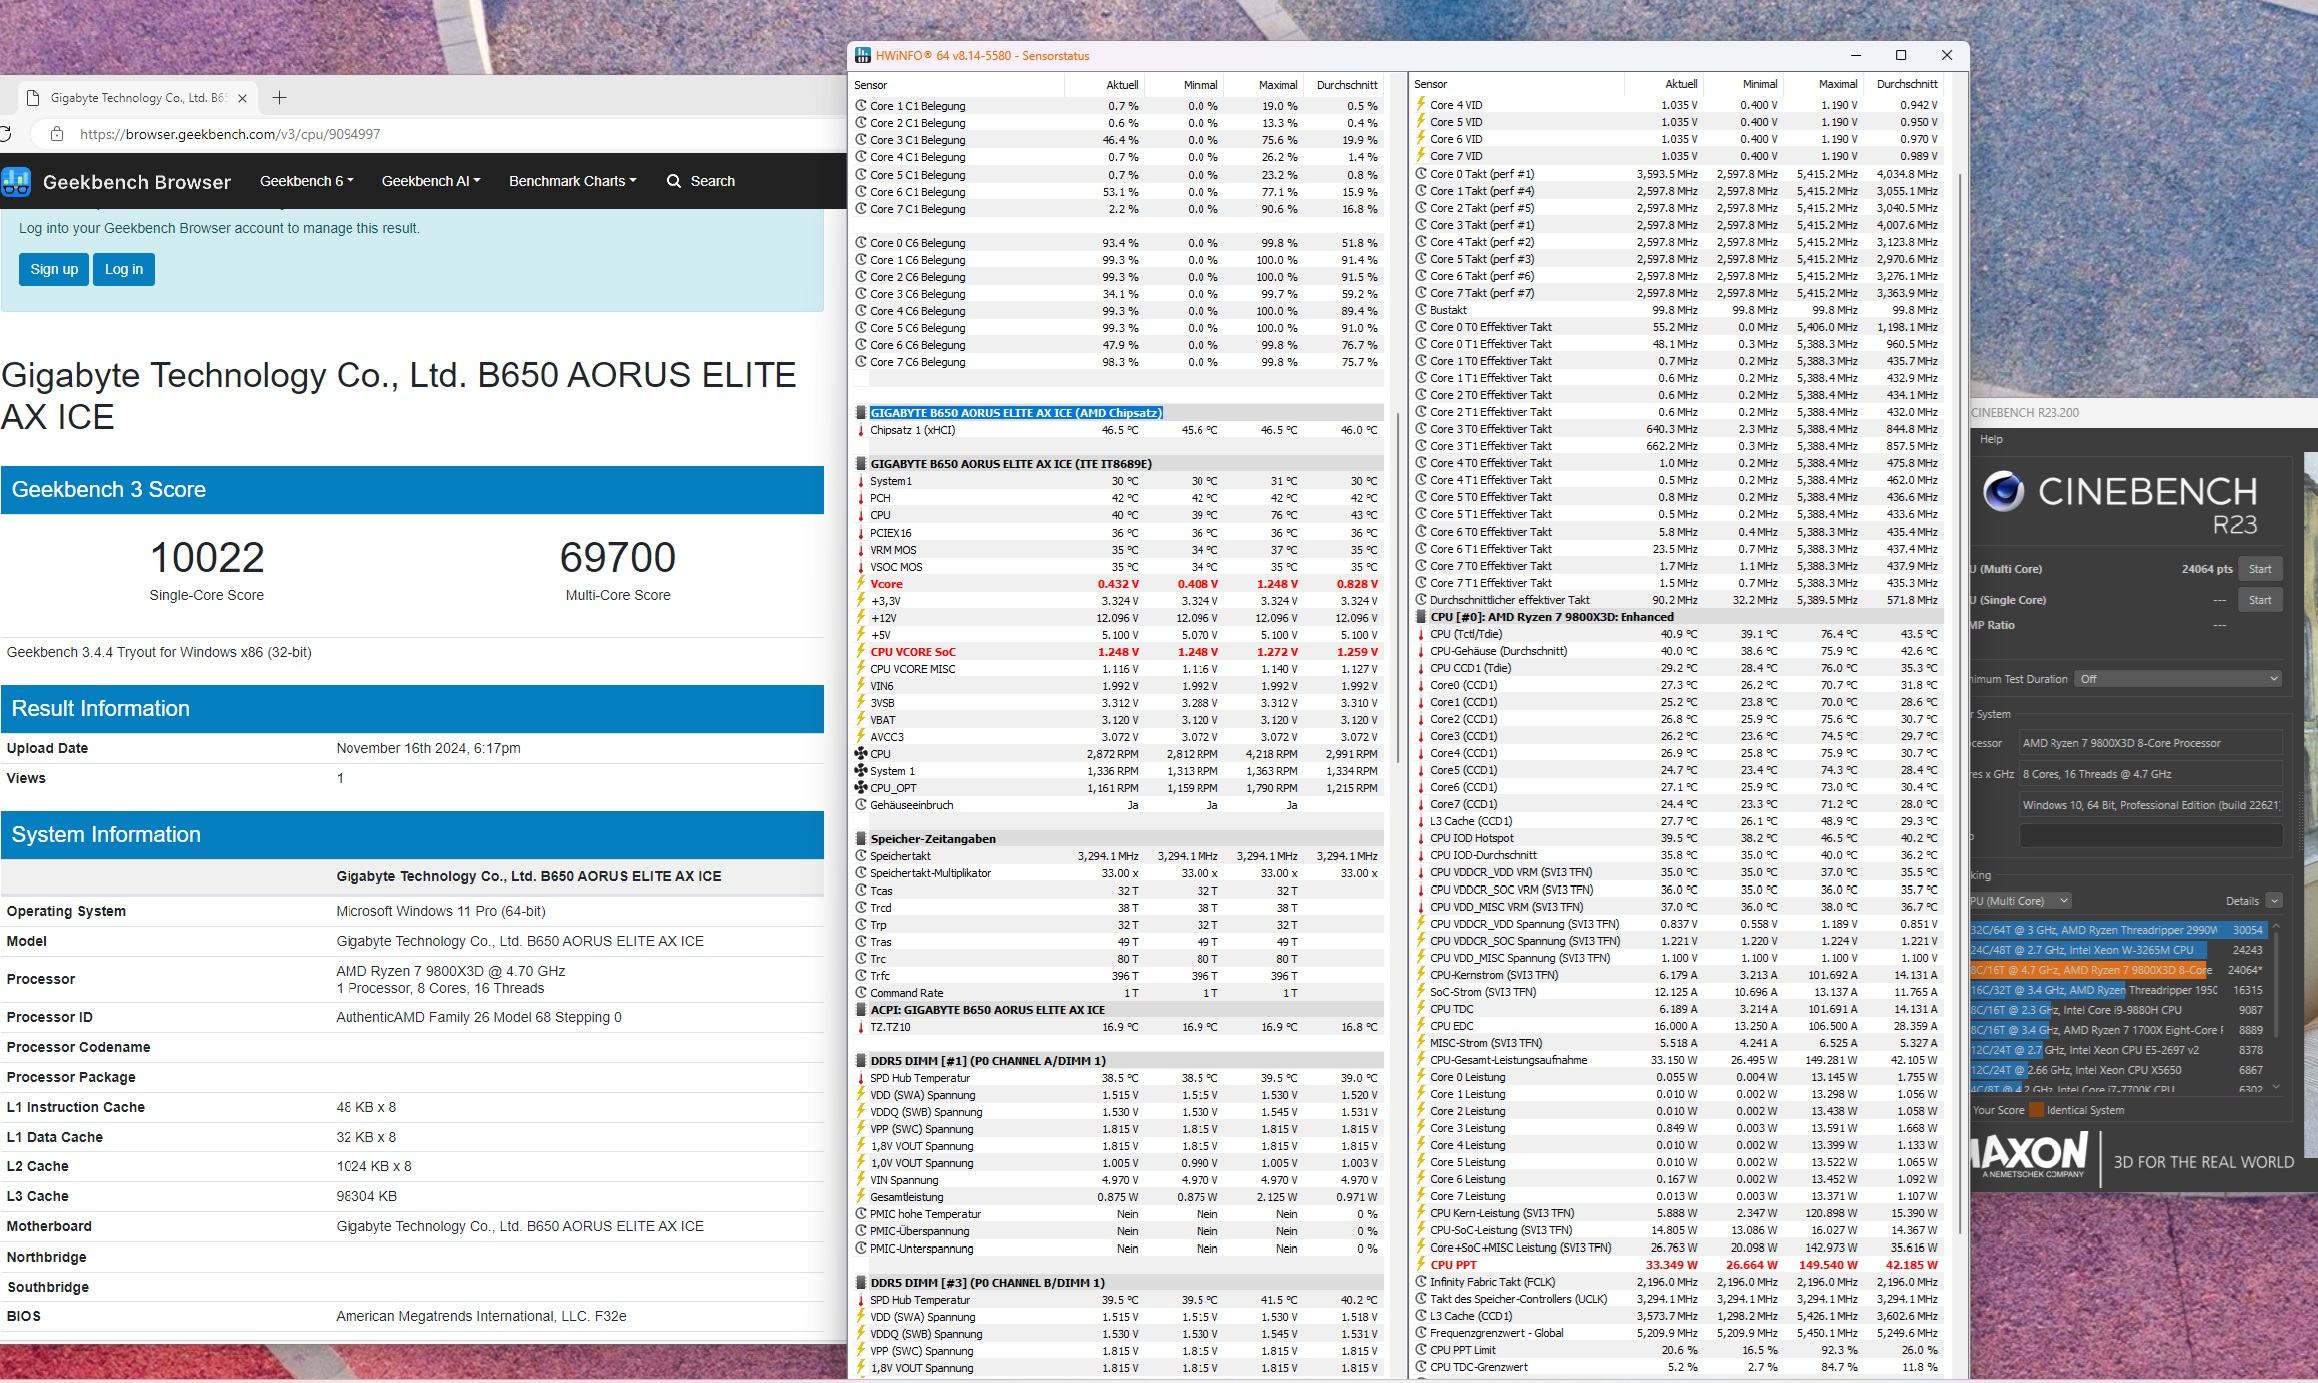Open a new browser tab with plus icon
Screen dimensions: 2318x1383
tap(280, 97)
